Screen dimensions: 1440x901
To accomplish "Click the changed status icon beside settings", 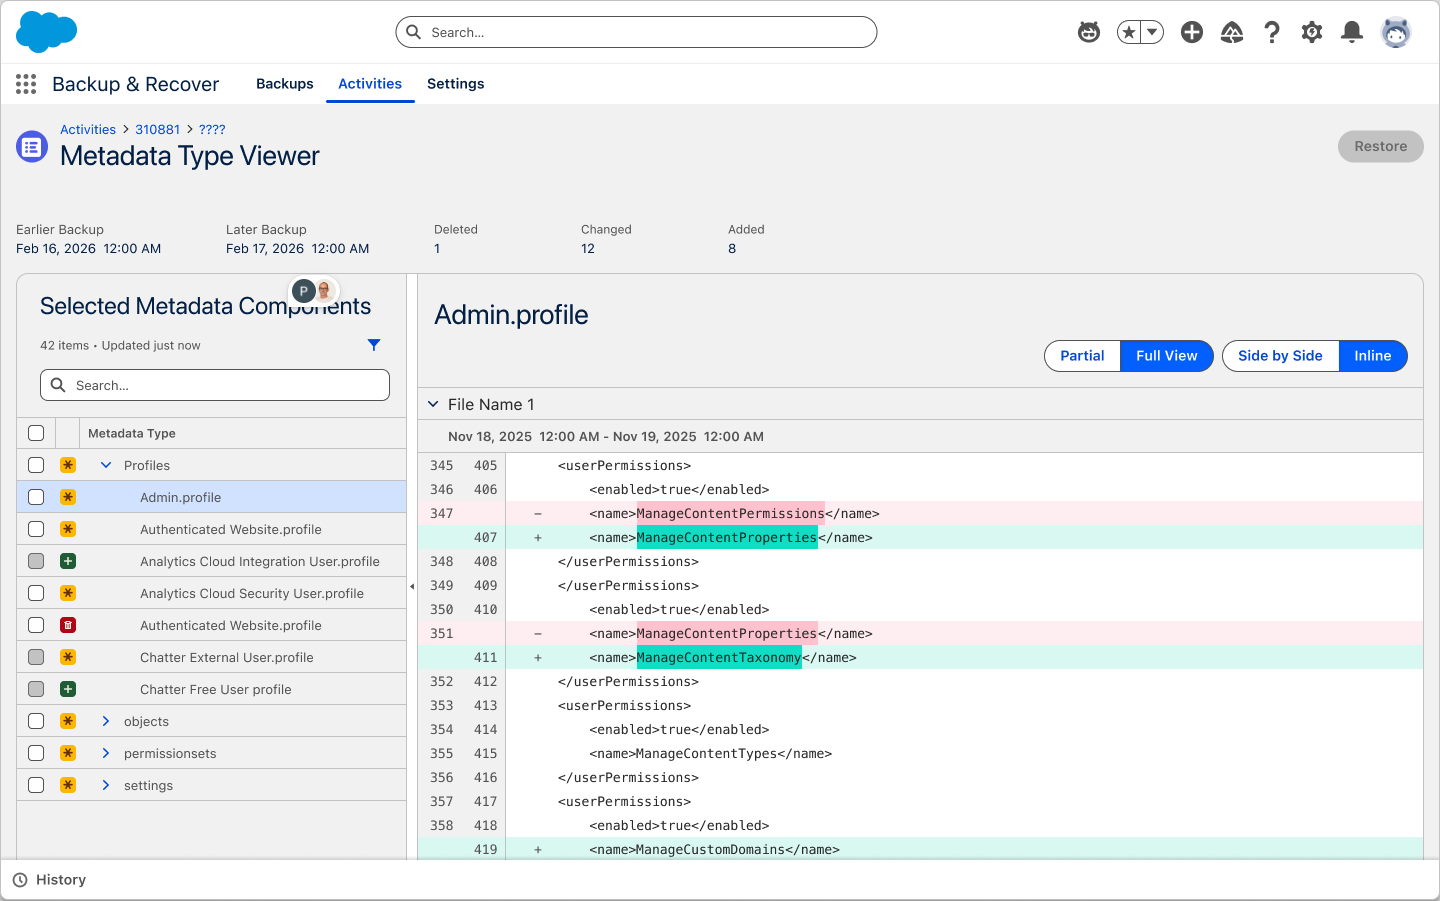I will pyautogui.click(x=68, y=785).
